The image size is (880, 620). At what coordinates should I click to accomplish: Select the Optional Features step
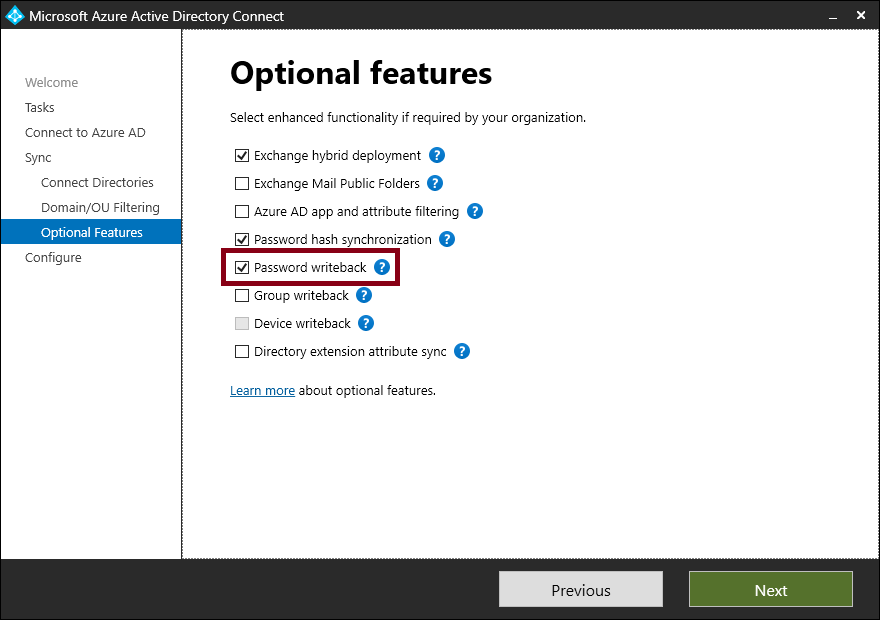91,232
